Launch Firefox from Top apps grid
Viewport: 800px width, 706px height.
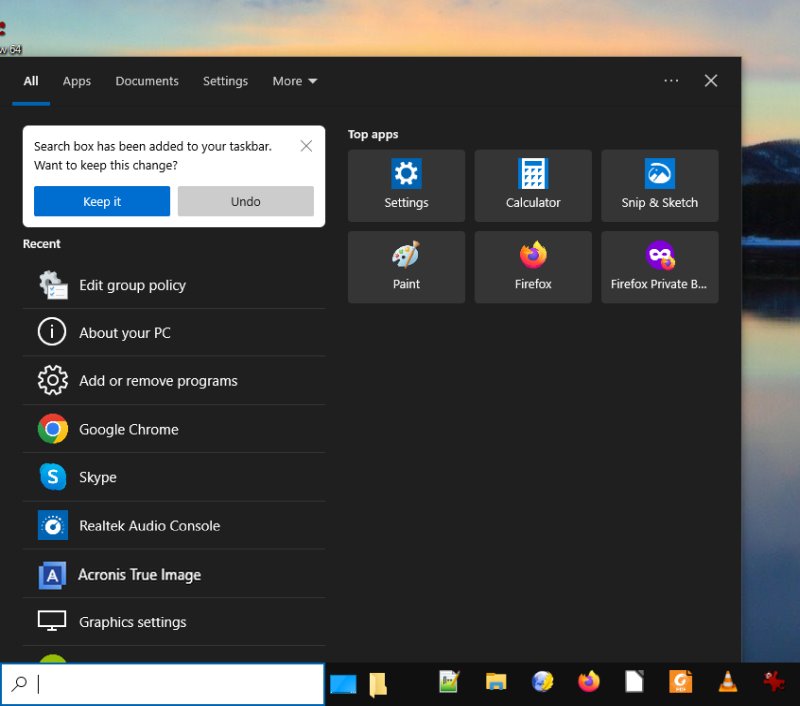point(532,266)
